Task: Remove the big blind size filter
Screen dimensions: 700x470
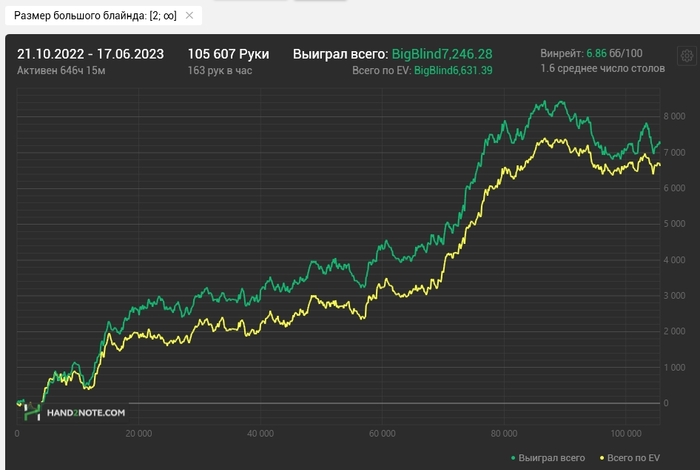Action: 189,16
